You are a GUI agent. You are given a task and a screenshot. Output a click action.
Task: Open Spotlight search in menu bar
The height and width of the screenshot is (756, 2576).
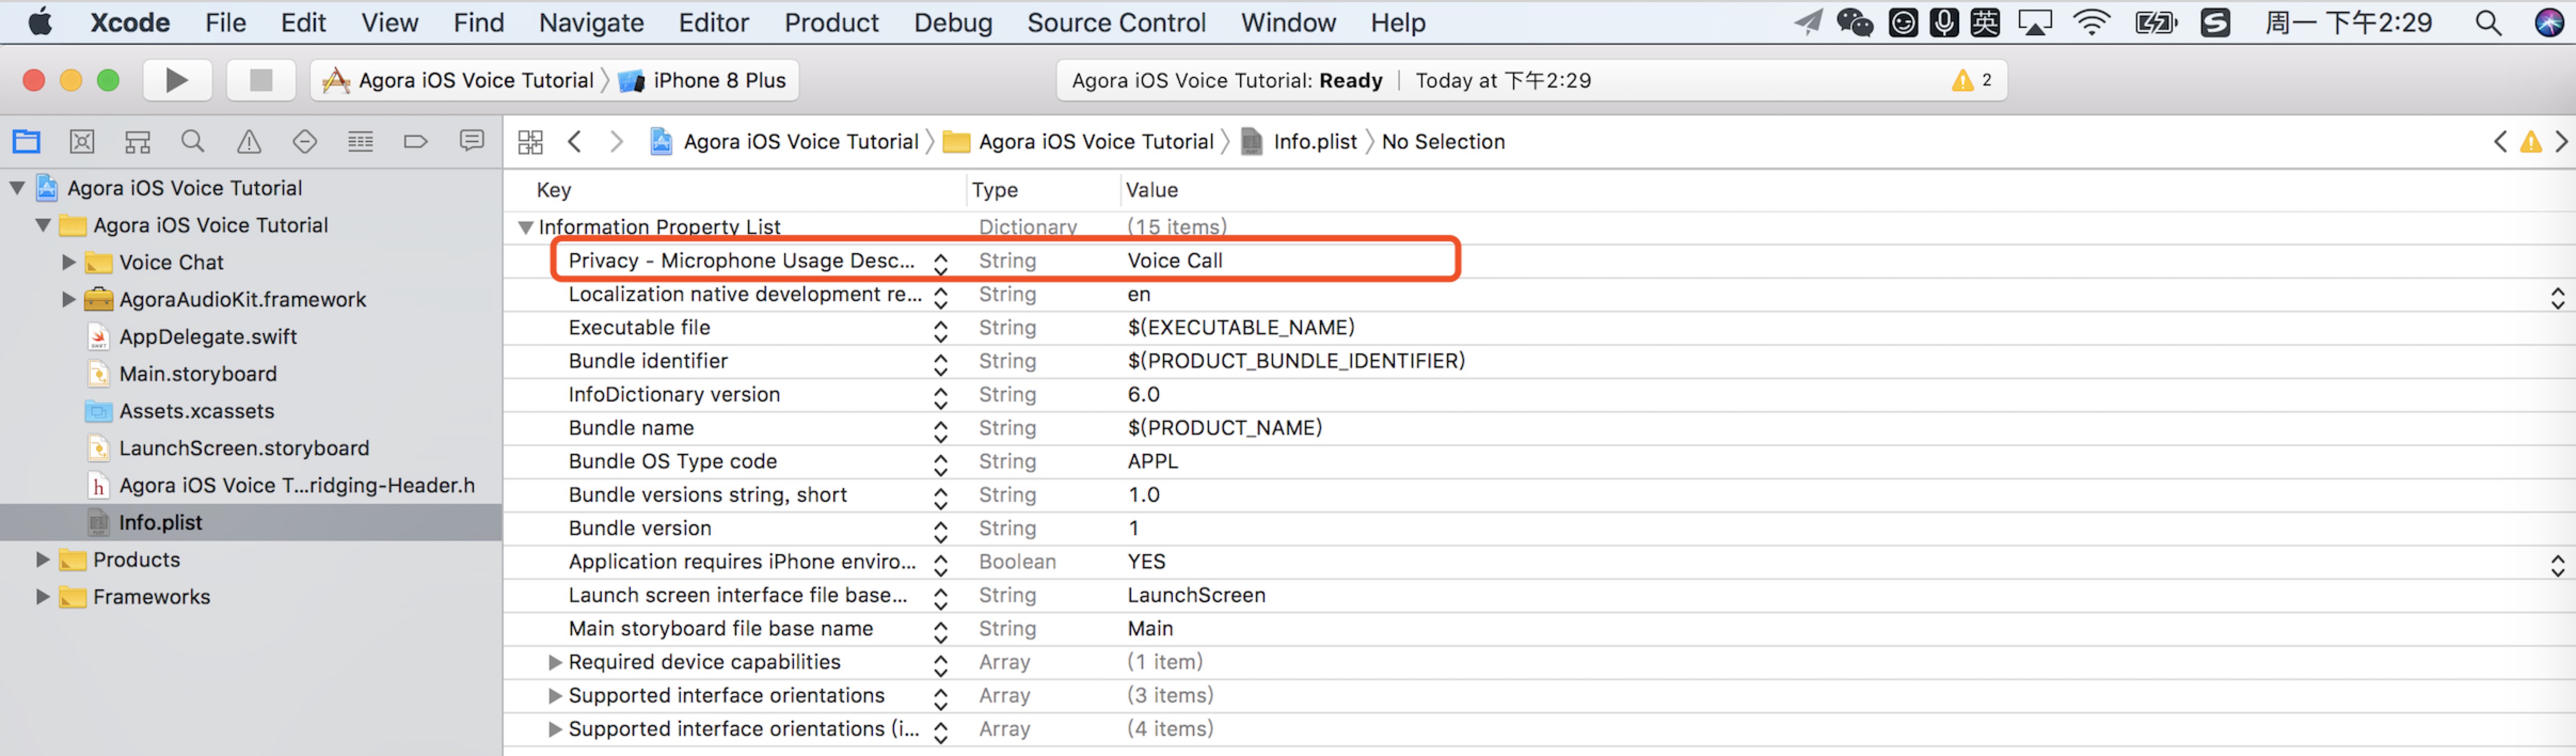click(2489, 22)
